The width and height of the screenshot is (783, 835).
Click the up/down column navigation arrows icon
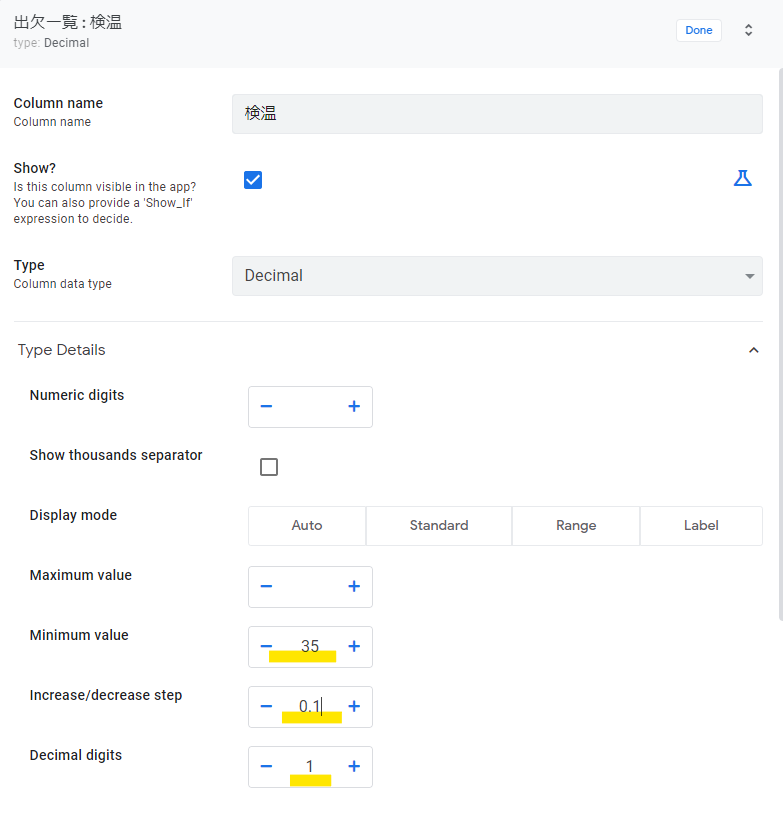click(x=748, y=30)
